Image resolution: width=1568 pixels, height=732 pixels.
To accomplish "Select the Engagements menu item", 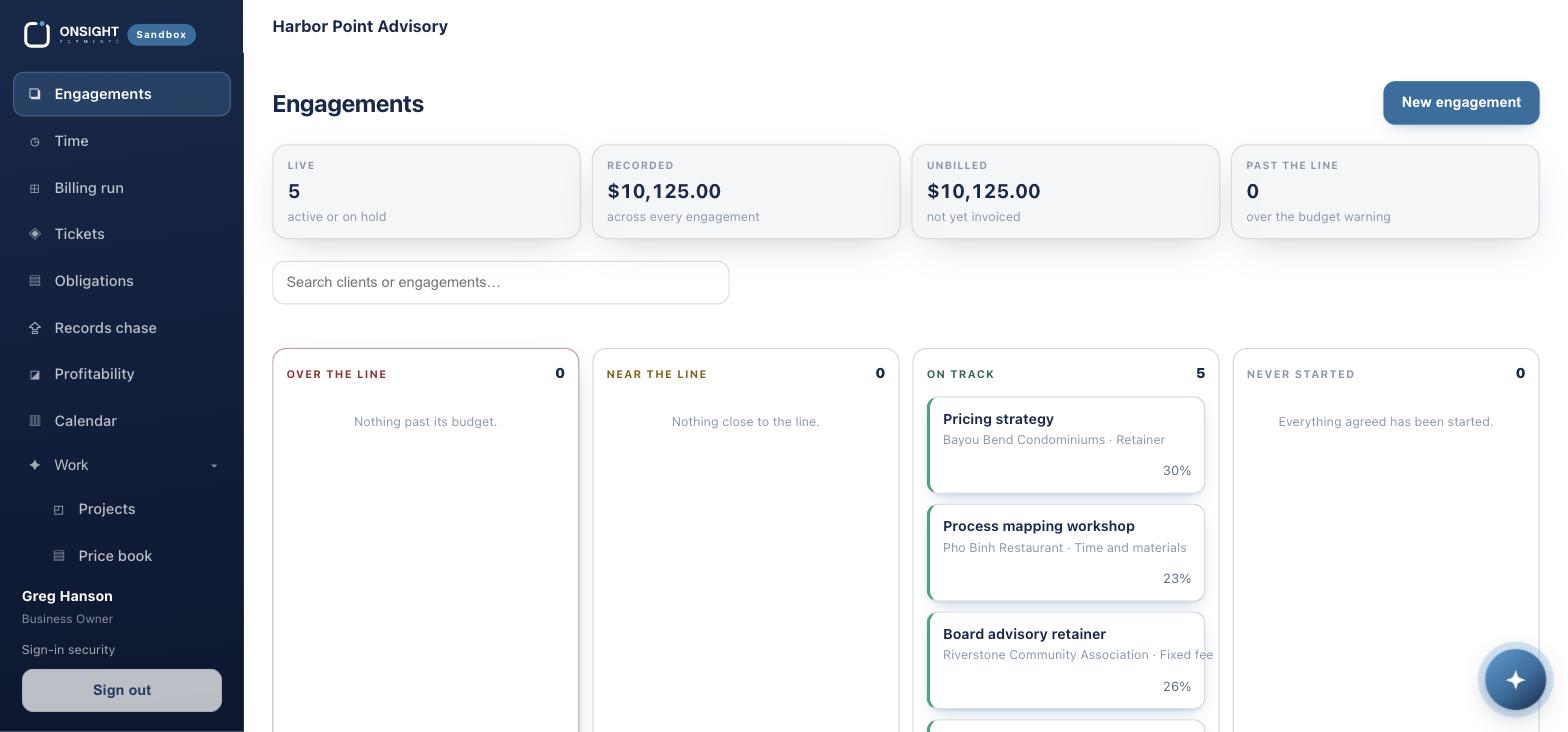I will (122, 94).
